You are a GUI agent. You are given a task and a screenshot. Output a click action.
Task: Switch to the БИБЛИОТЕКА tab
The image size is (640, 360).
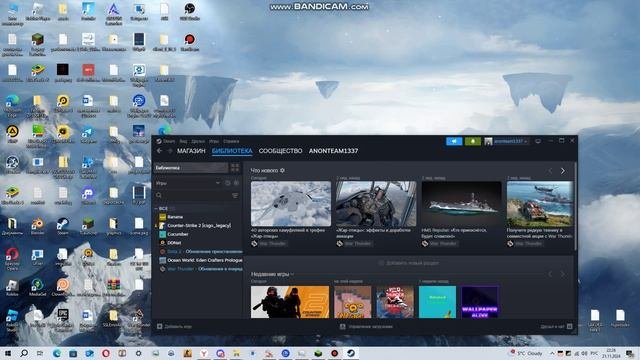click(x=232, y=151)
